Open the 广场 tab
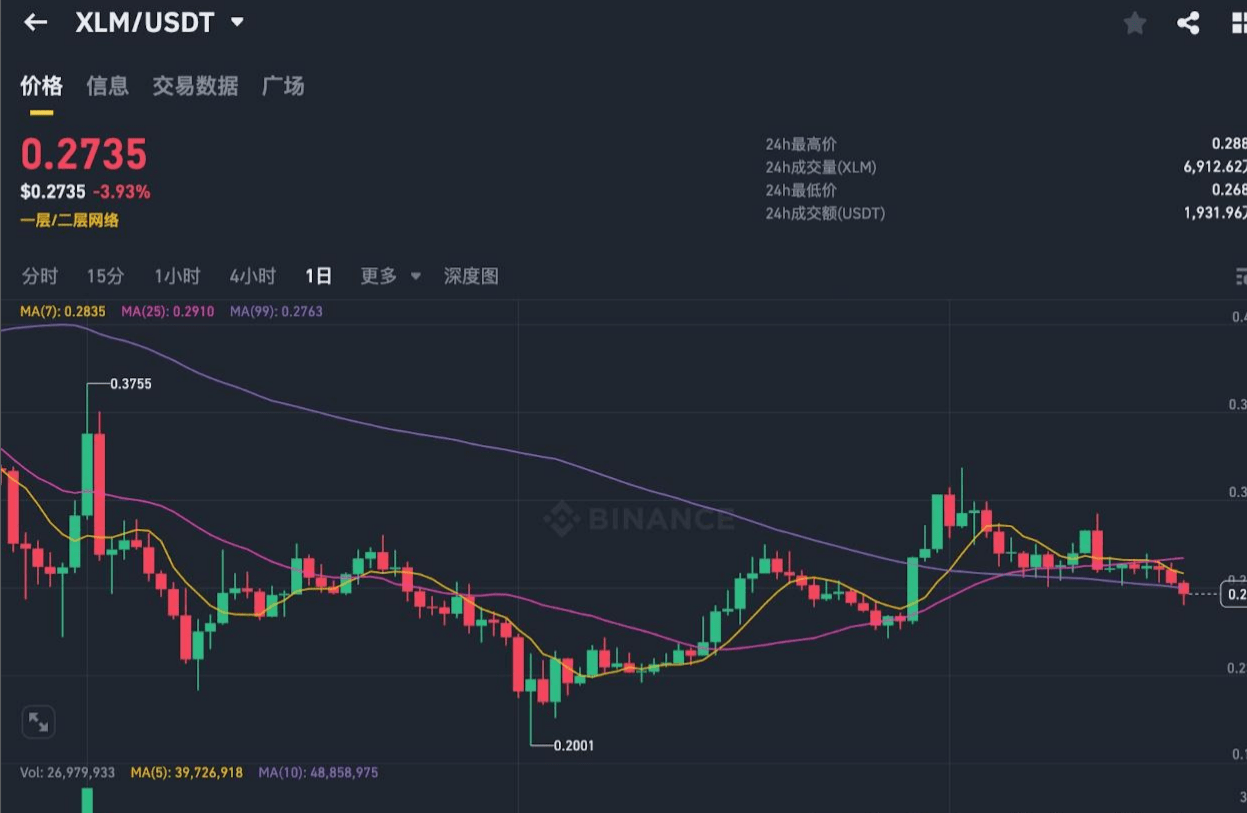1247x813 pixels. (283, 86)
